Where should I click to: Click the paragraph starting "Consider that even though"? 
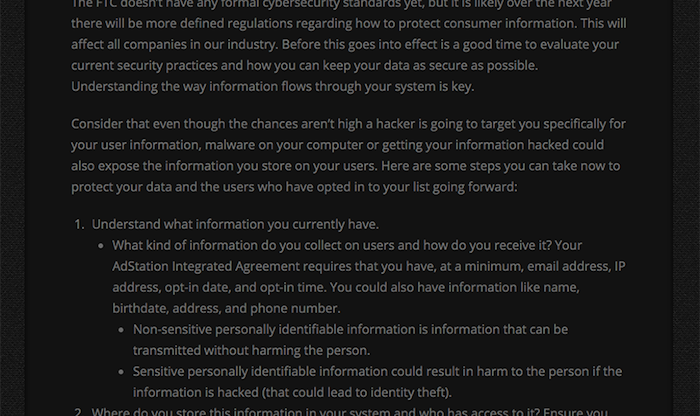tap(348, 155)
